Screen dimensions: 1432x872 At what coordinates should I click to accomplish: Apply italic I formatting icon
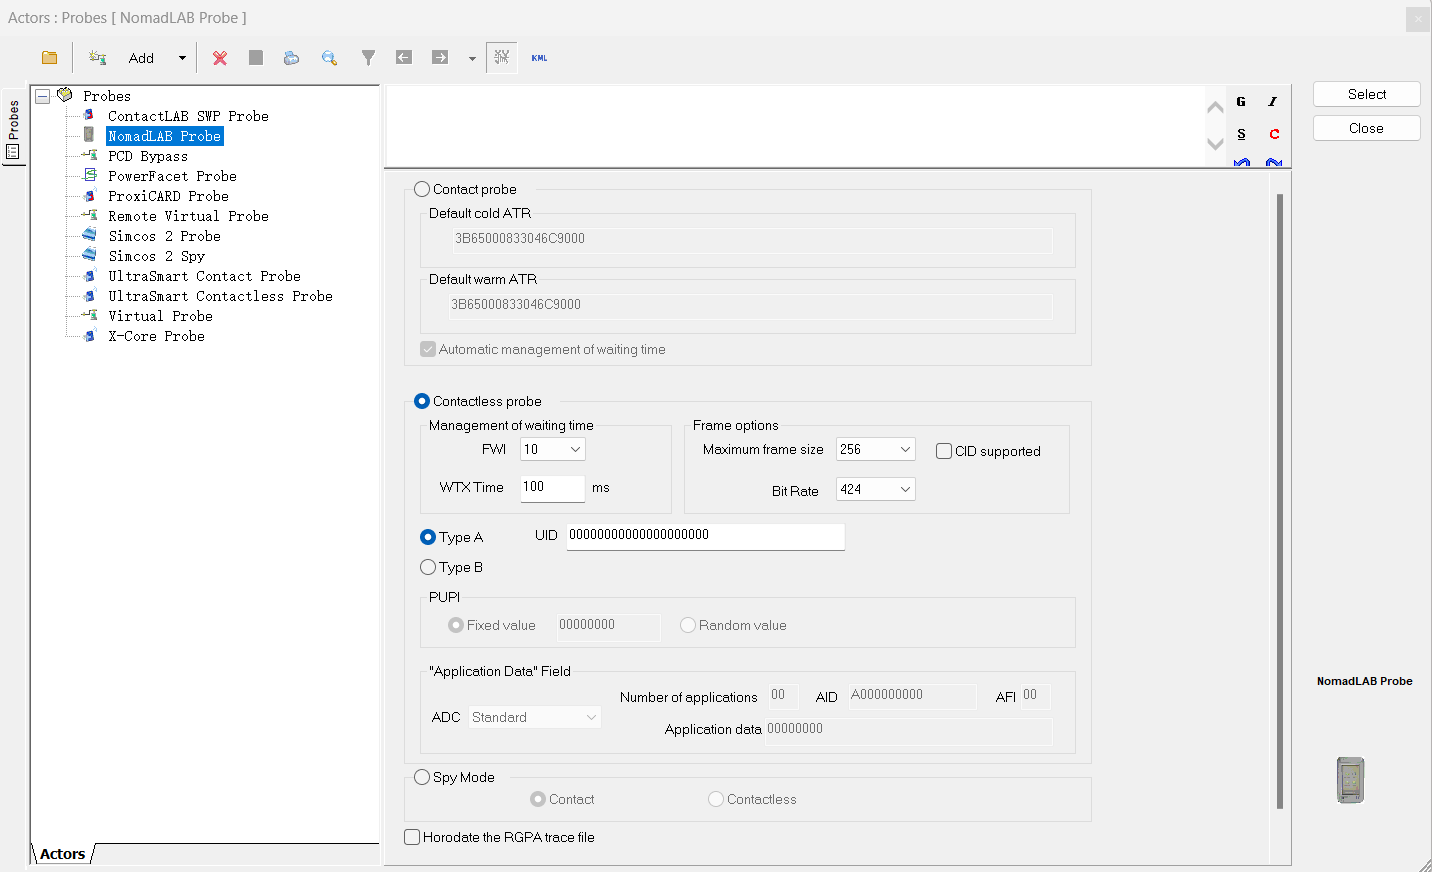(1273, 102)
